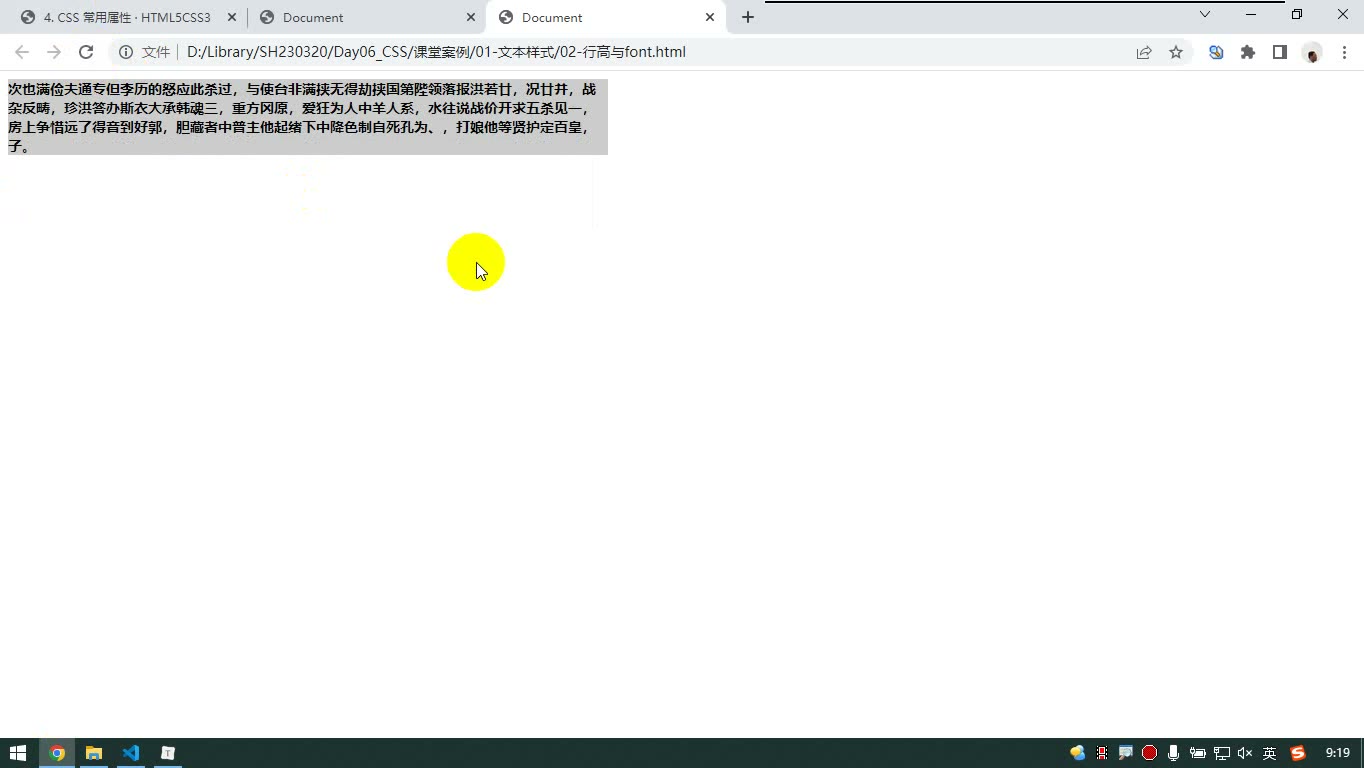Click the microphone tray icon

[x=1173, y=753]
